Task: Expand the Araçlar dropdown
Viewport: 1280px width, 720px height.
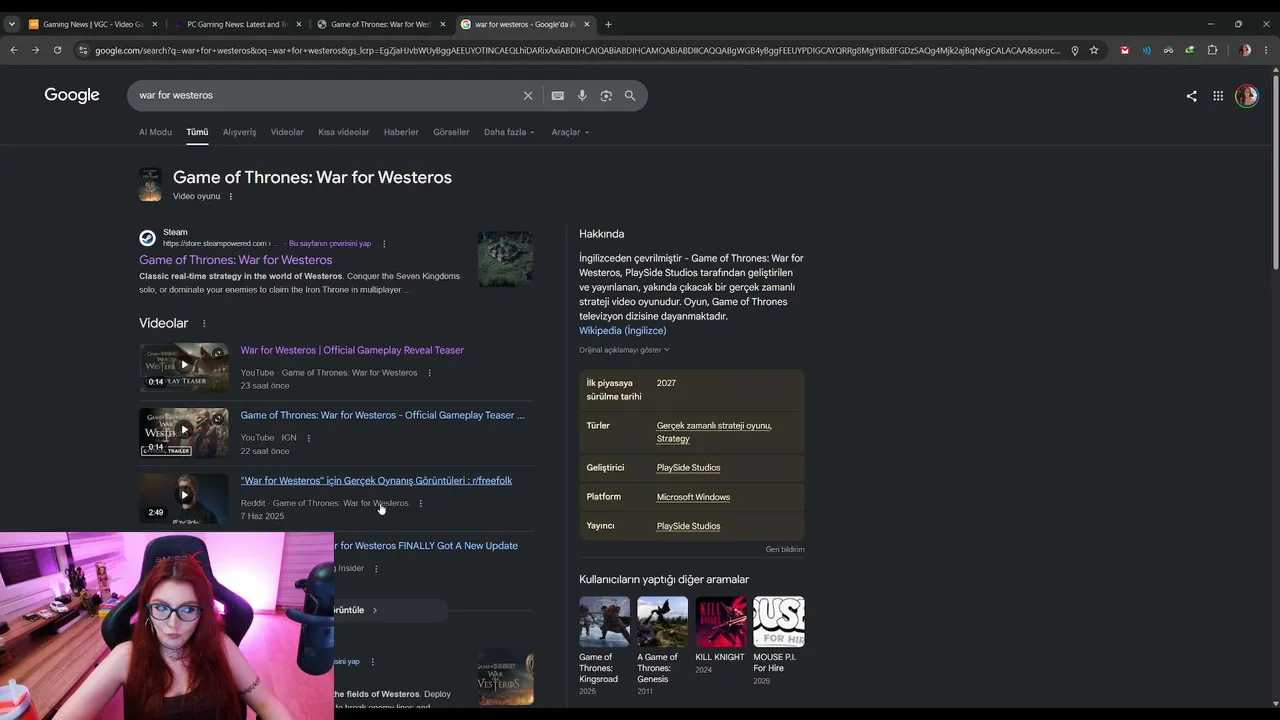Action: coord(570,132)
